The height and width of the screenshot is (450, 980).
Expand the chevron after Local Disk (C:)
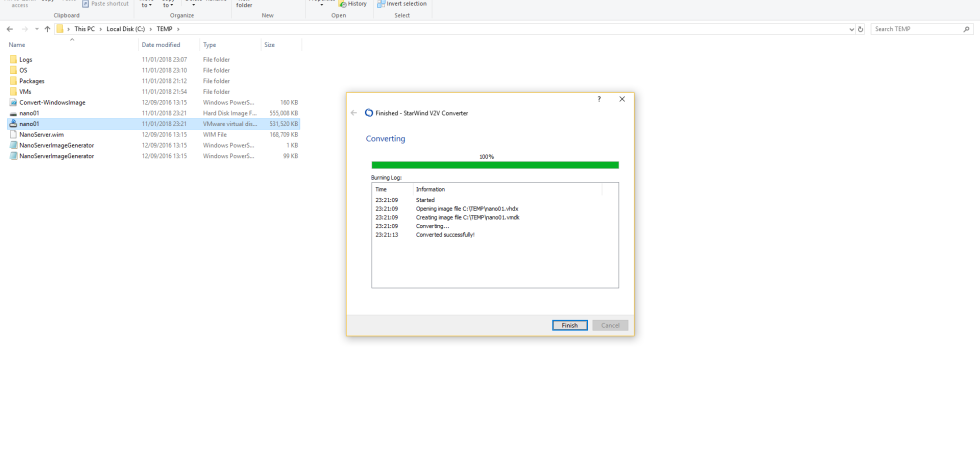[151, 29]
